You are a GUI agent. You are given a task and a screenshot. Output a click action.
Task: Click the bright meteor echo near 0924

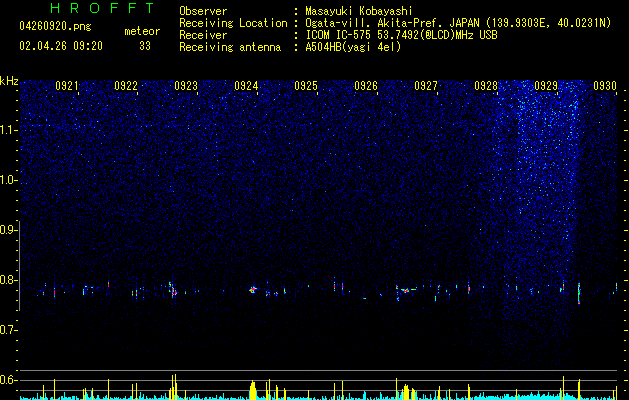[253, 289]
